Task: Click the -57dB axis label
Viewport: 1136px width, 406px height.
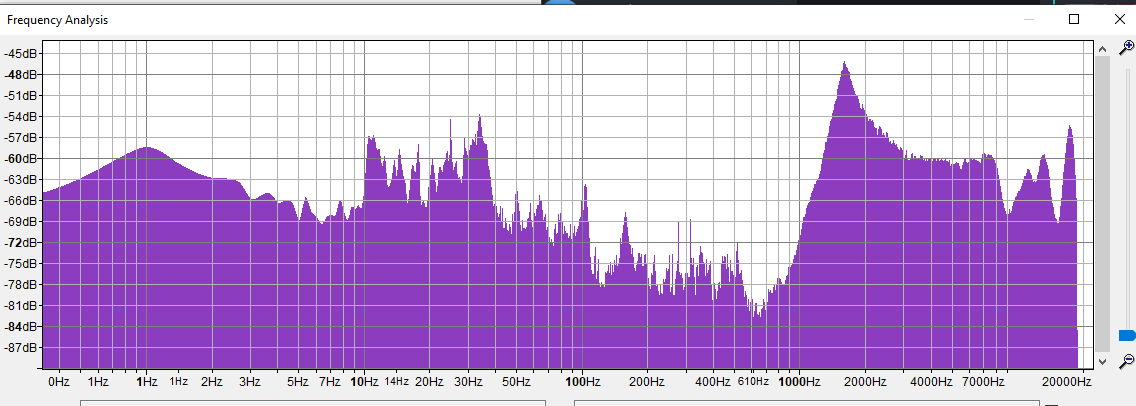Action: [x=22, y=138]
